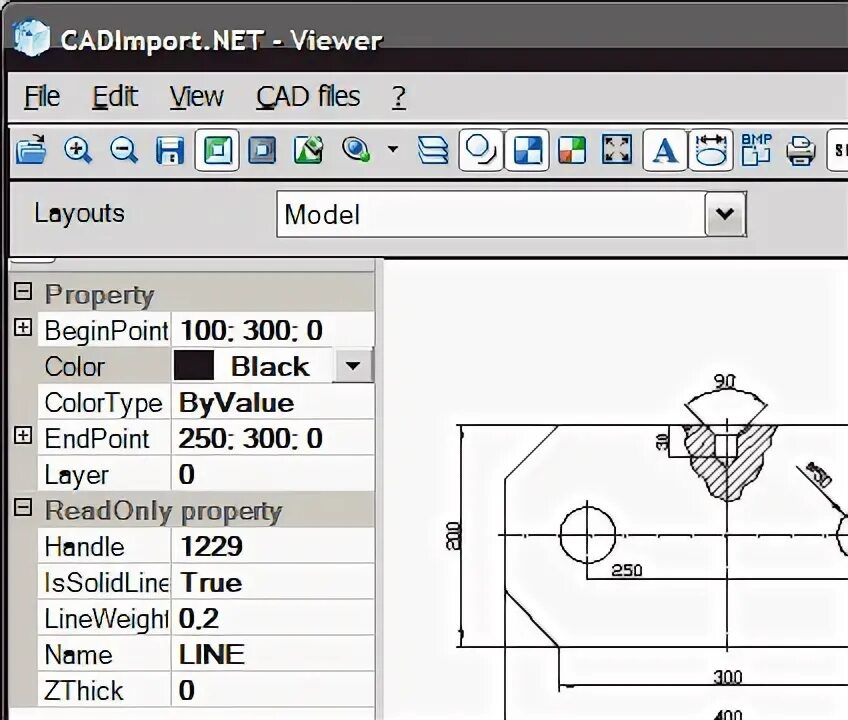Open the File menu
Image resolution: width=848 pixels, height=720 pixels.
pyautogui.click(x=42, y=97)
